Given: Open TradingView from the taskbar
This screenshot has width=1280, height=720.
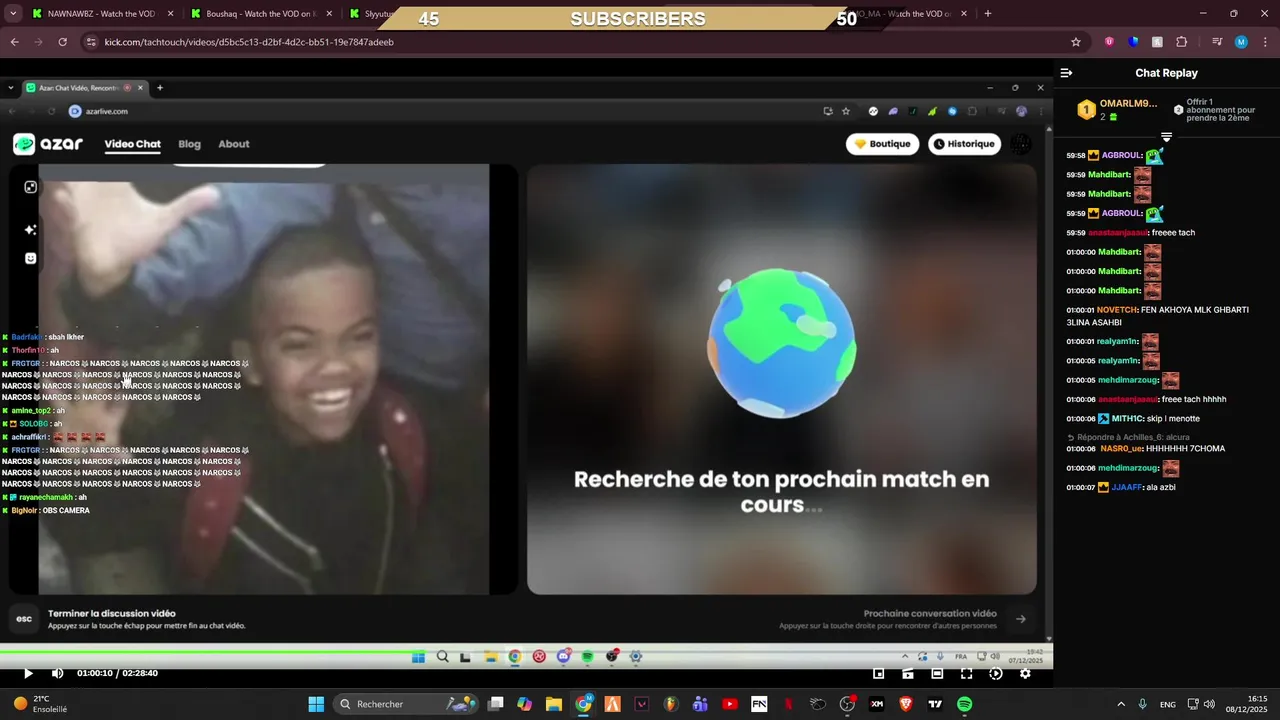Looking at the screenshot, I should (935, 704).
